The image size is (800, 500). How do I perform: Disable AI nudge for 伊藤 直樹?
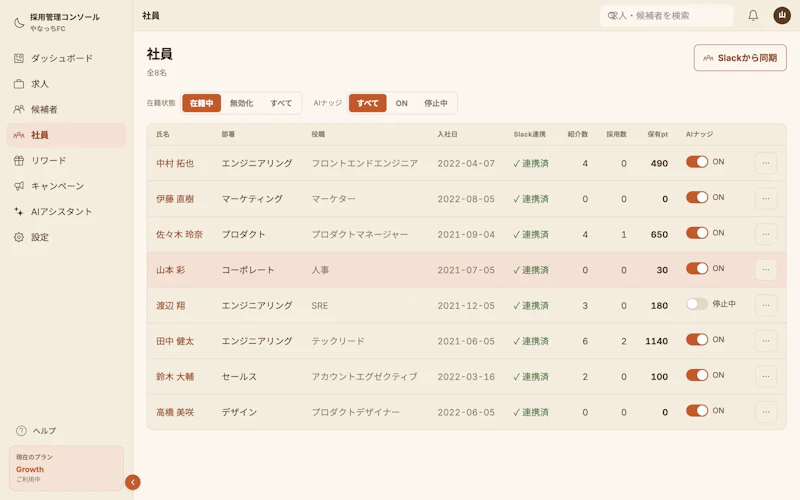tap(697, 197)
